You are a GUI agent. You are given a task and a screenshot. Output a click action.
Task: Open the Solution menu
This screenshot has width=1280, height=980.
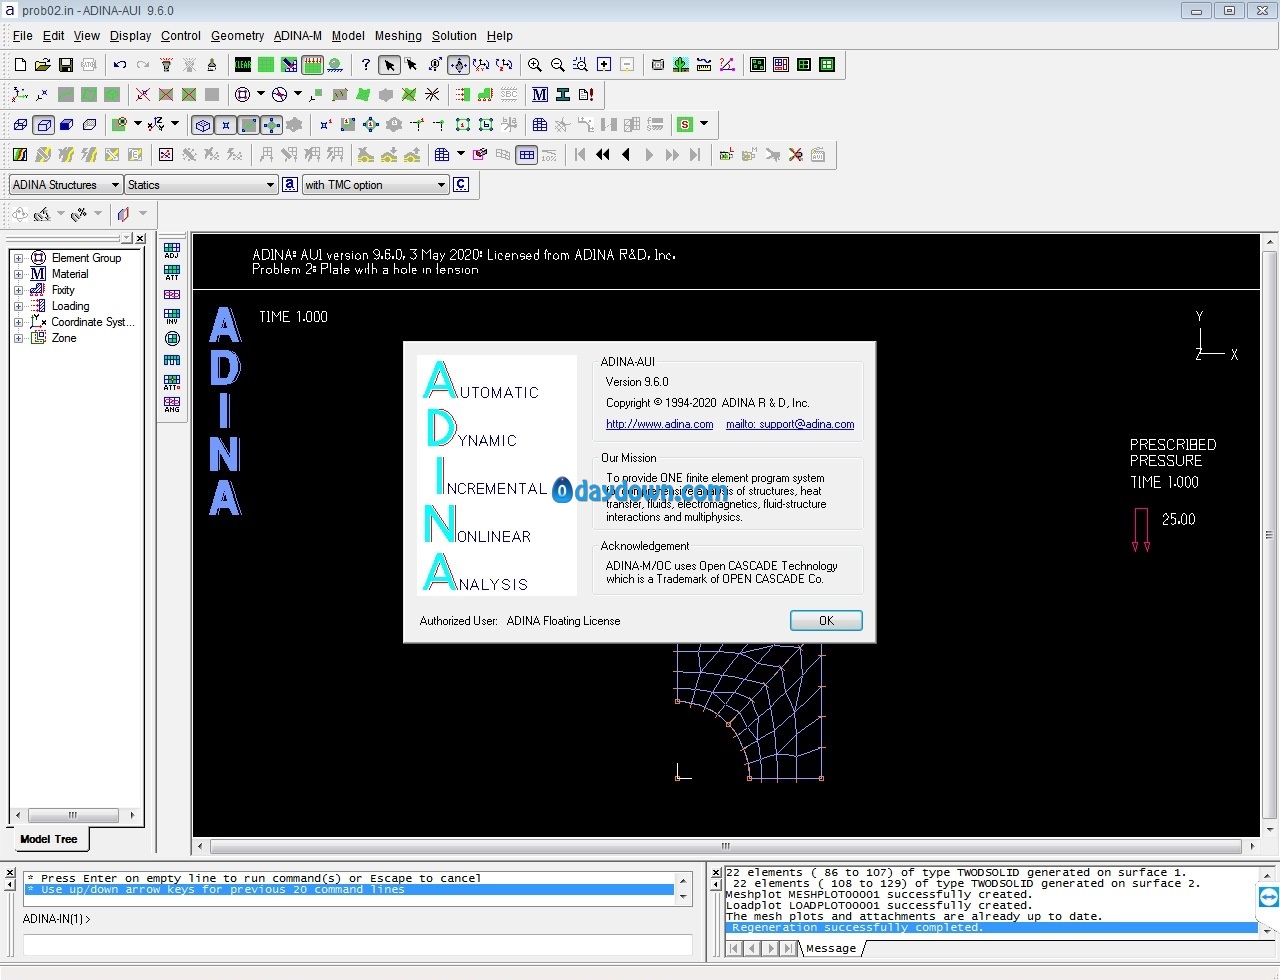coord(454,36)
